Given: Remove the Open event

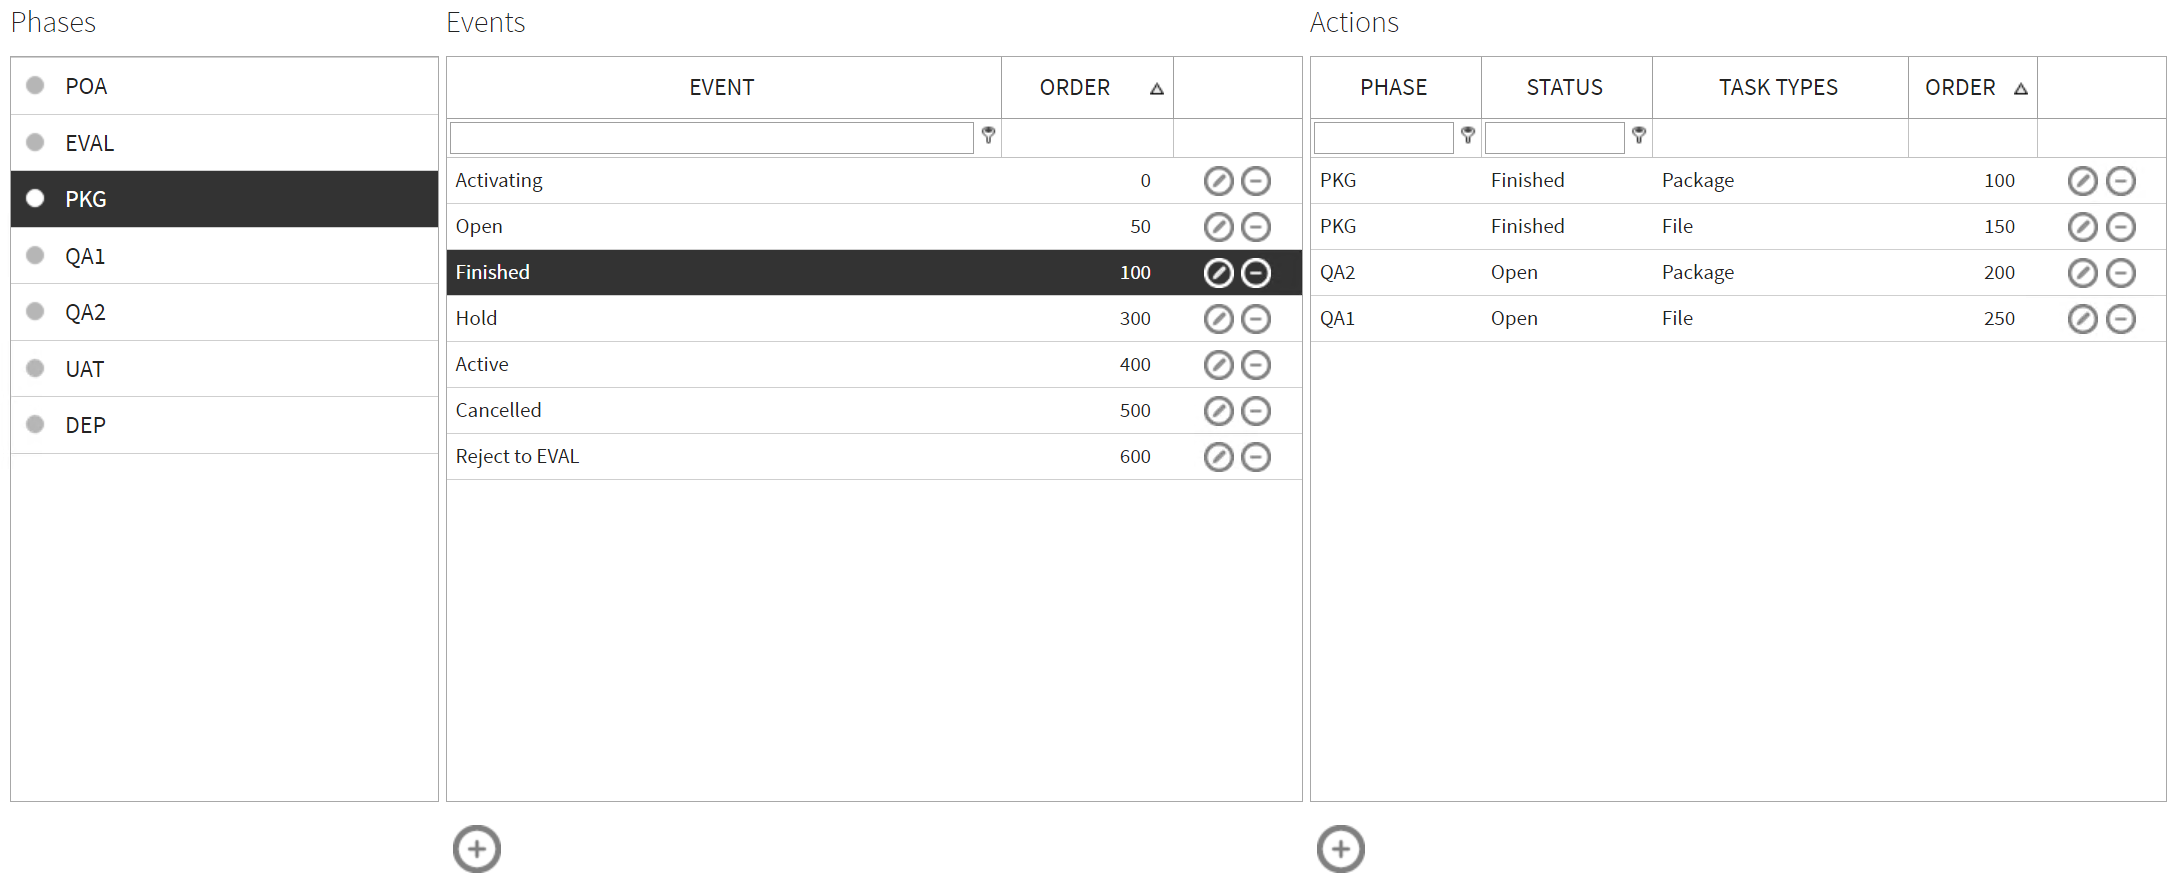Looking at the screenshot, I should pos(1256,227).
